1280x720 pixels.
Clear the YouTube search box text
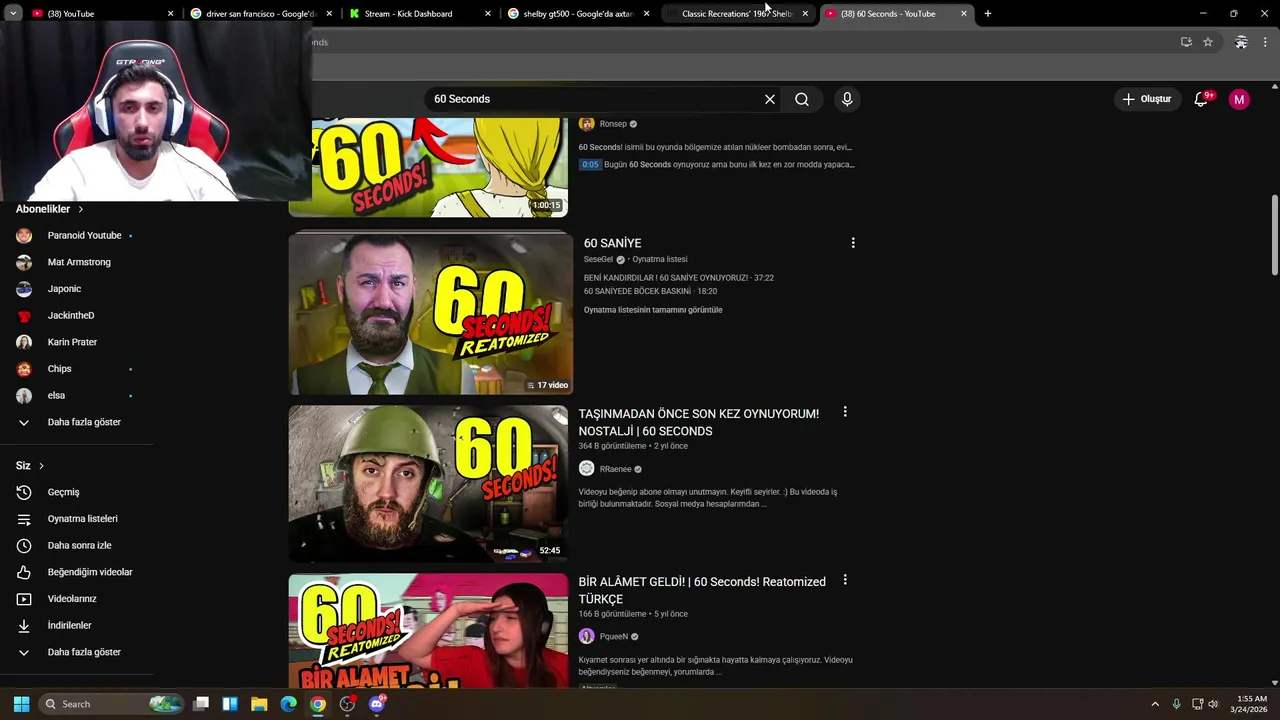click(x=770, y=99)
